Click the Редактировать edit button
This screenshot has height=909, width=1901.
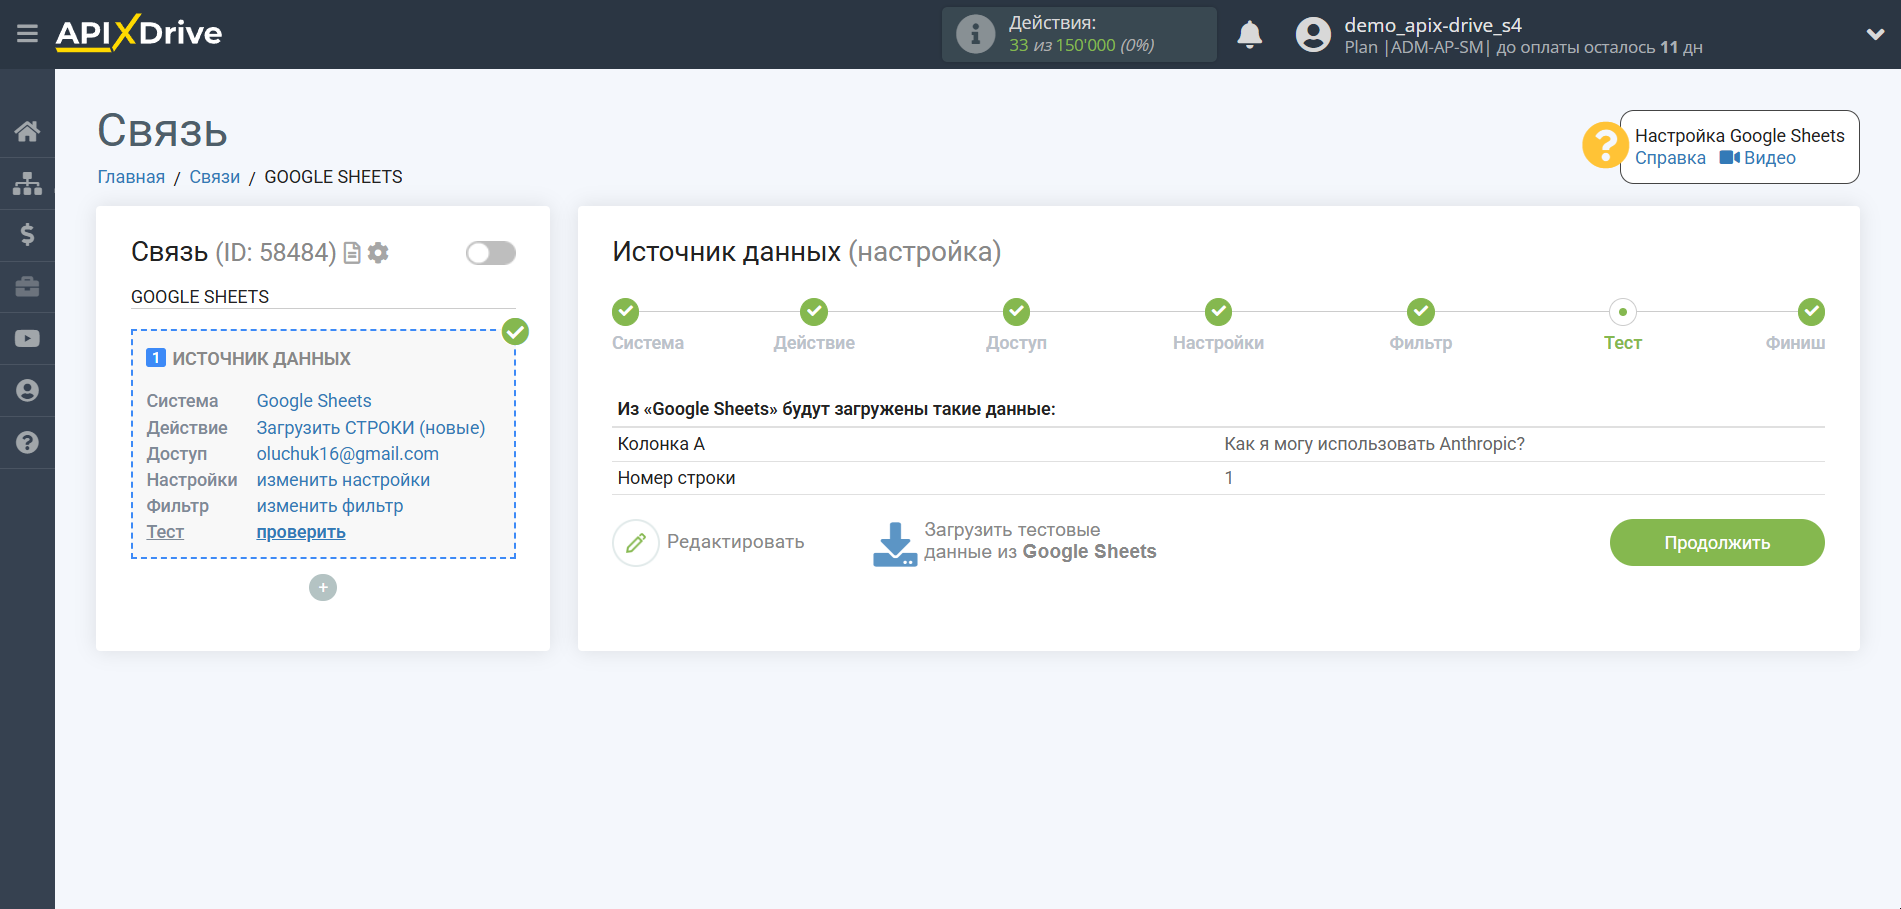point(709,542)
